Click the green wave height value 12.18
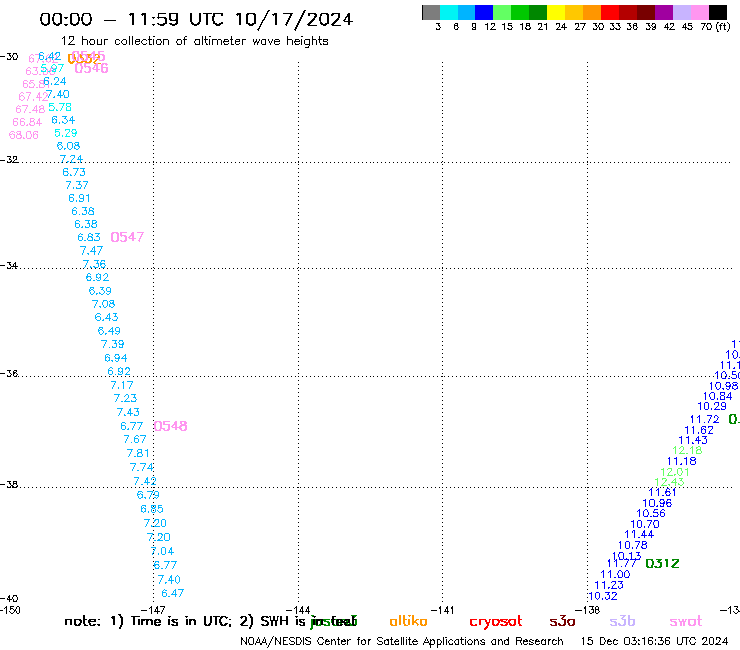The height and width of the screenshot is (650, 740). tap(687, 450)
